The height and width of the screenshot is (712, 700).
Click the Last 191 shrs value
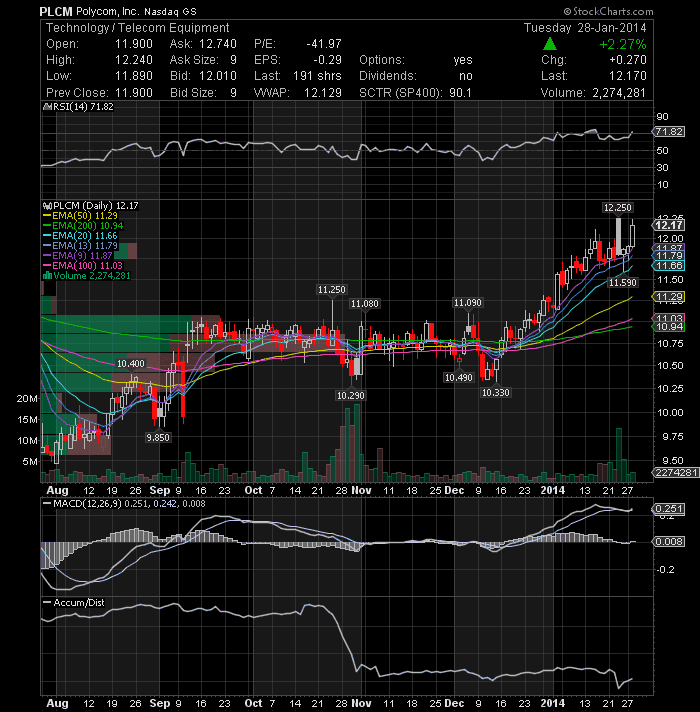(317, 76)
